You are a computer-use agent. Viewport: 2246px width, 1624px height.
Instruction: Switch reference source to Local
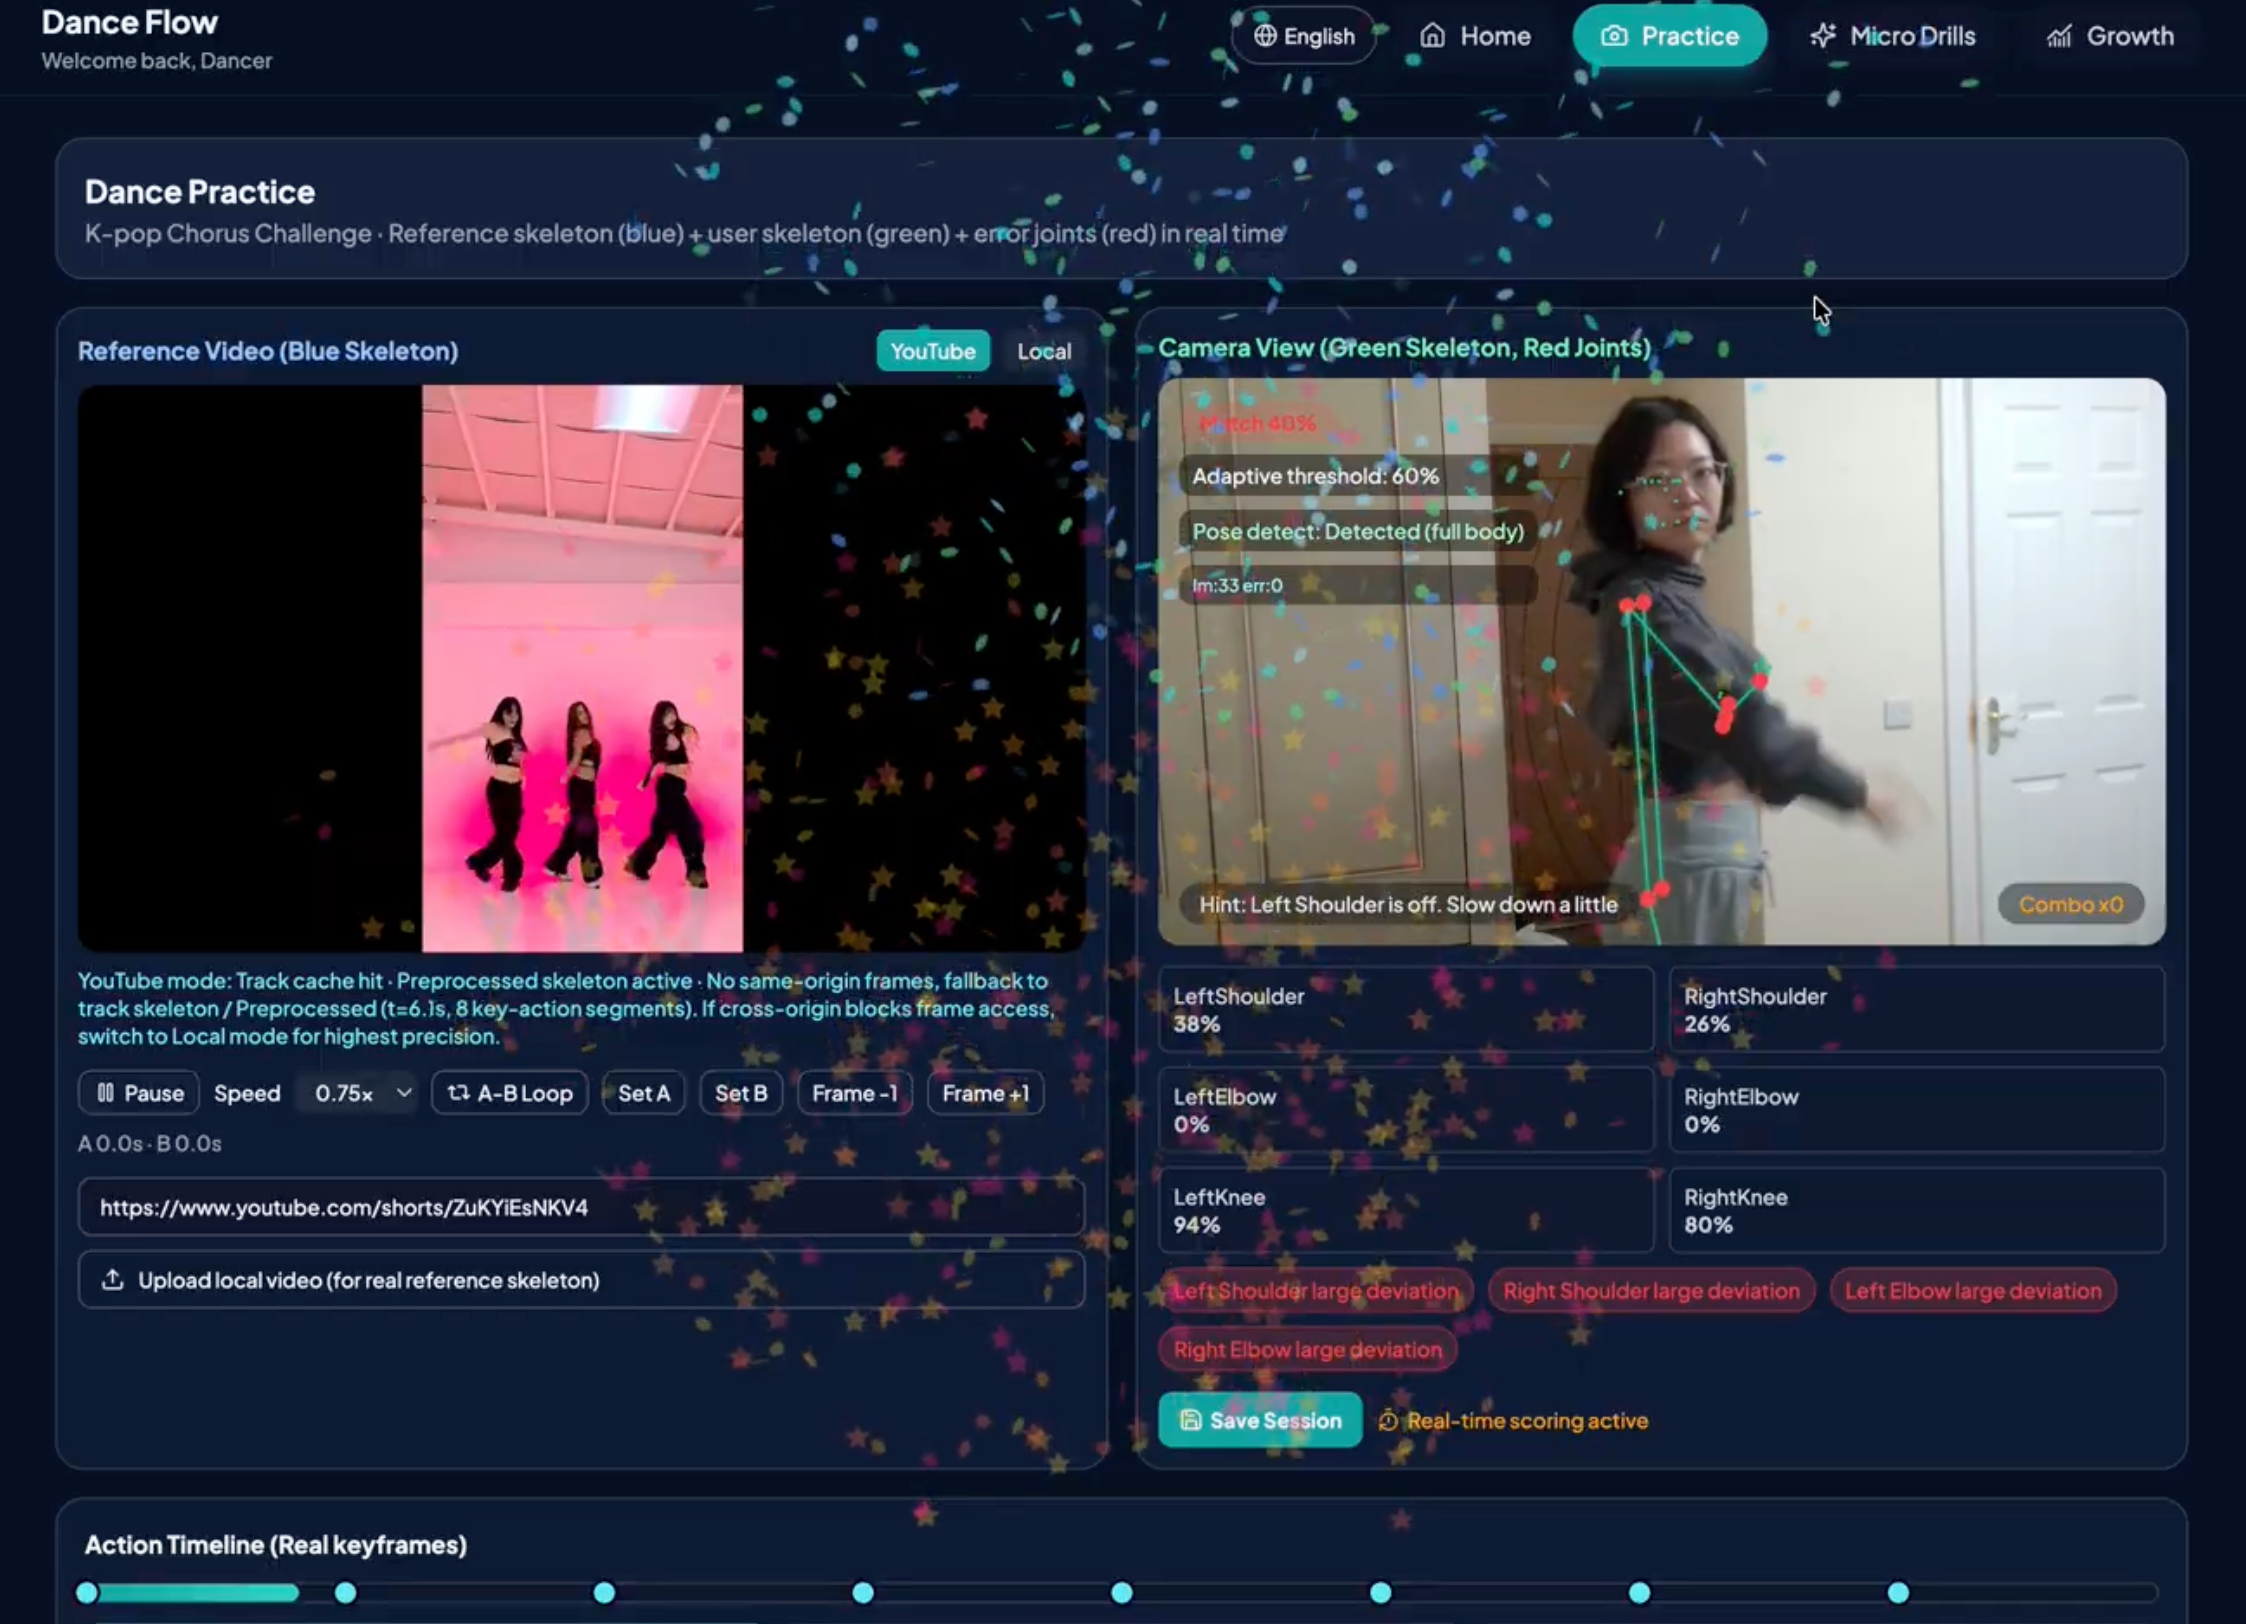coord(1043,351)
